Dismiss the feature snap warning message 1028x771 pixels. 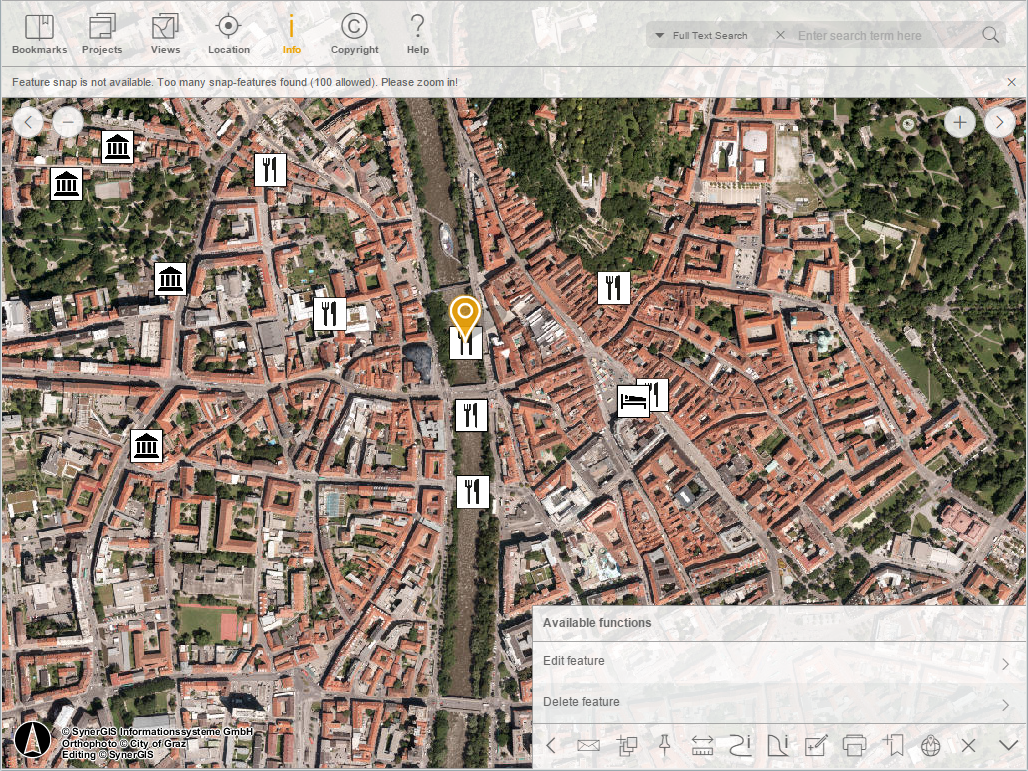pos(1010,82)
